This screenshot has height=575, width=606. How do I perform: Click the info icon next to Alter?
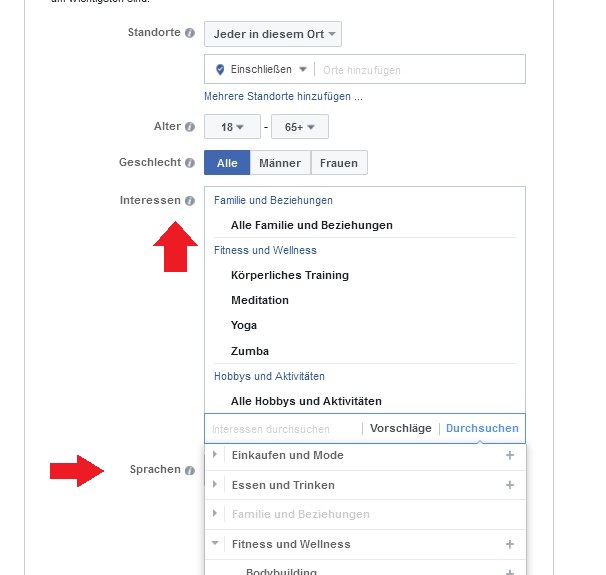(190, 127)
